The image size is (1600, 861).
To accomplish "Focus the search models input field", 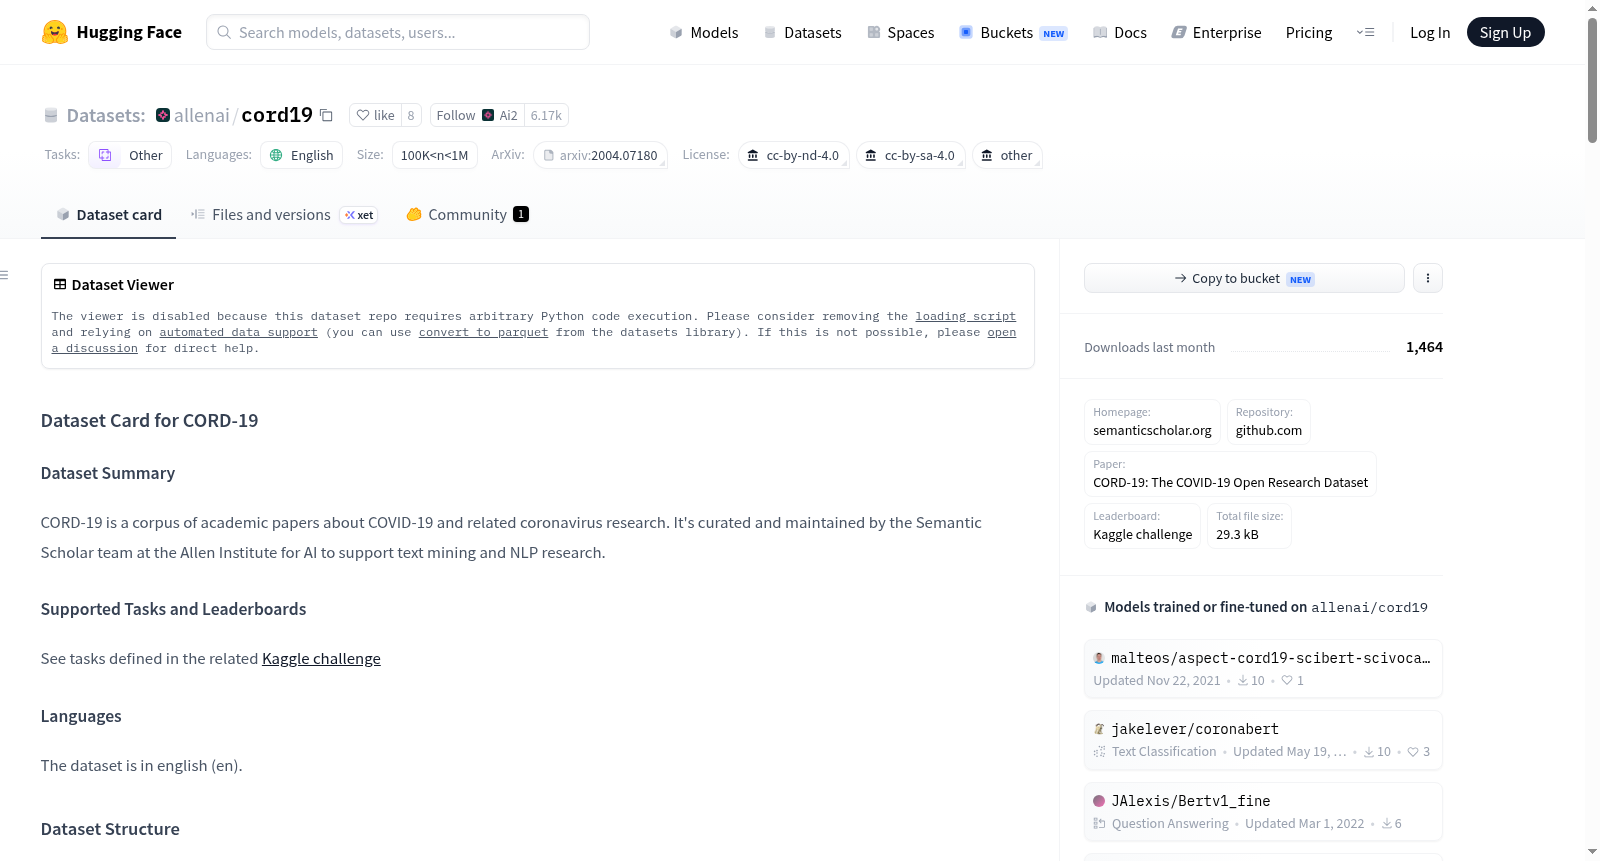I will click(398, 32).
